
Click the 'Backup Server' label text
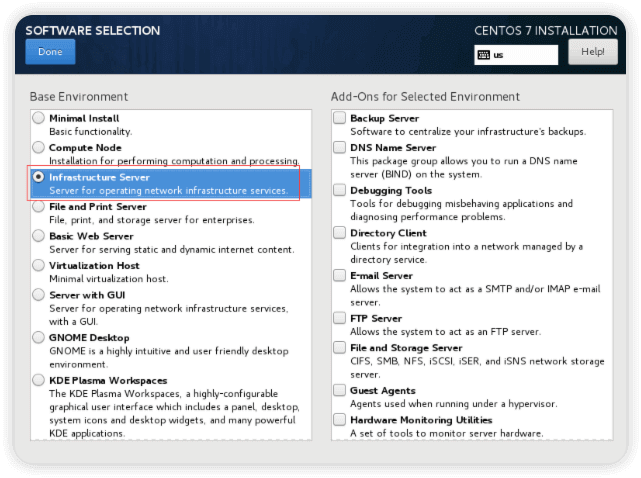coord(384,119)
